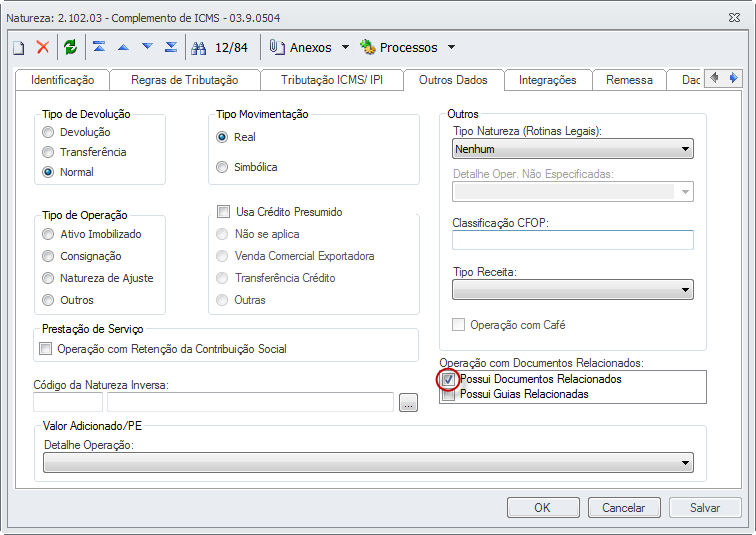Open the Integrações tab

548,80
